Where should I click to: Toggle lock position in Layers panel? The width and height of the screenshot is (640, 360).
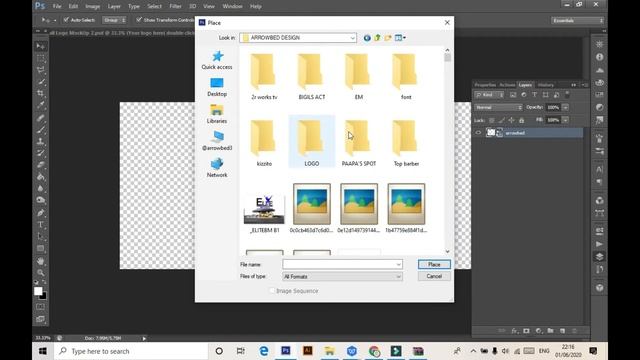click(511, 120)
